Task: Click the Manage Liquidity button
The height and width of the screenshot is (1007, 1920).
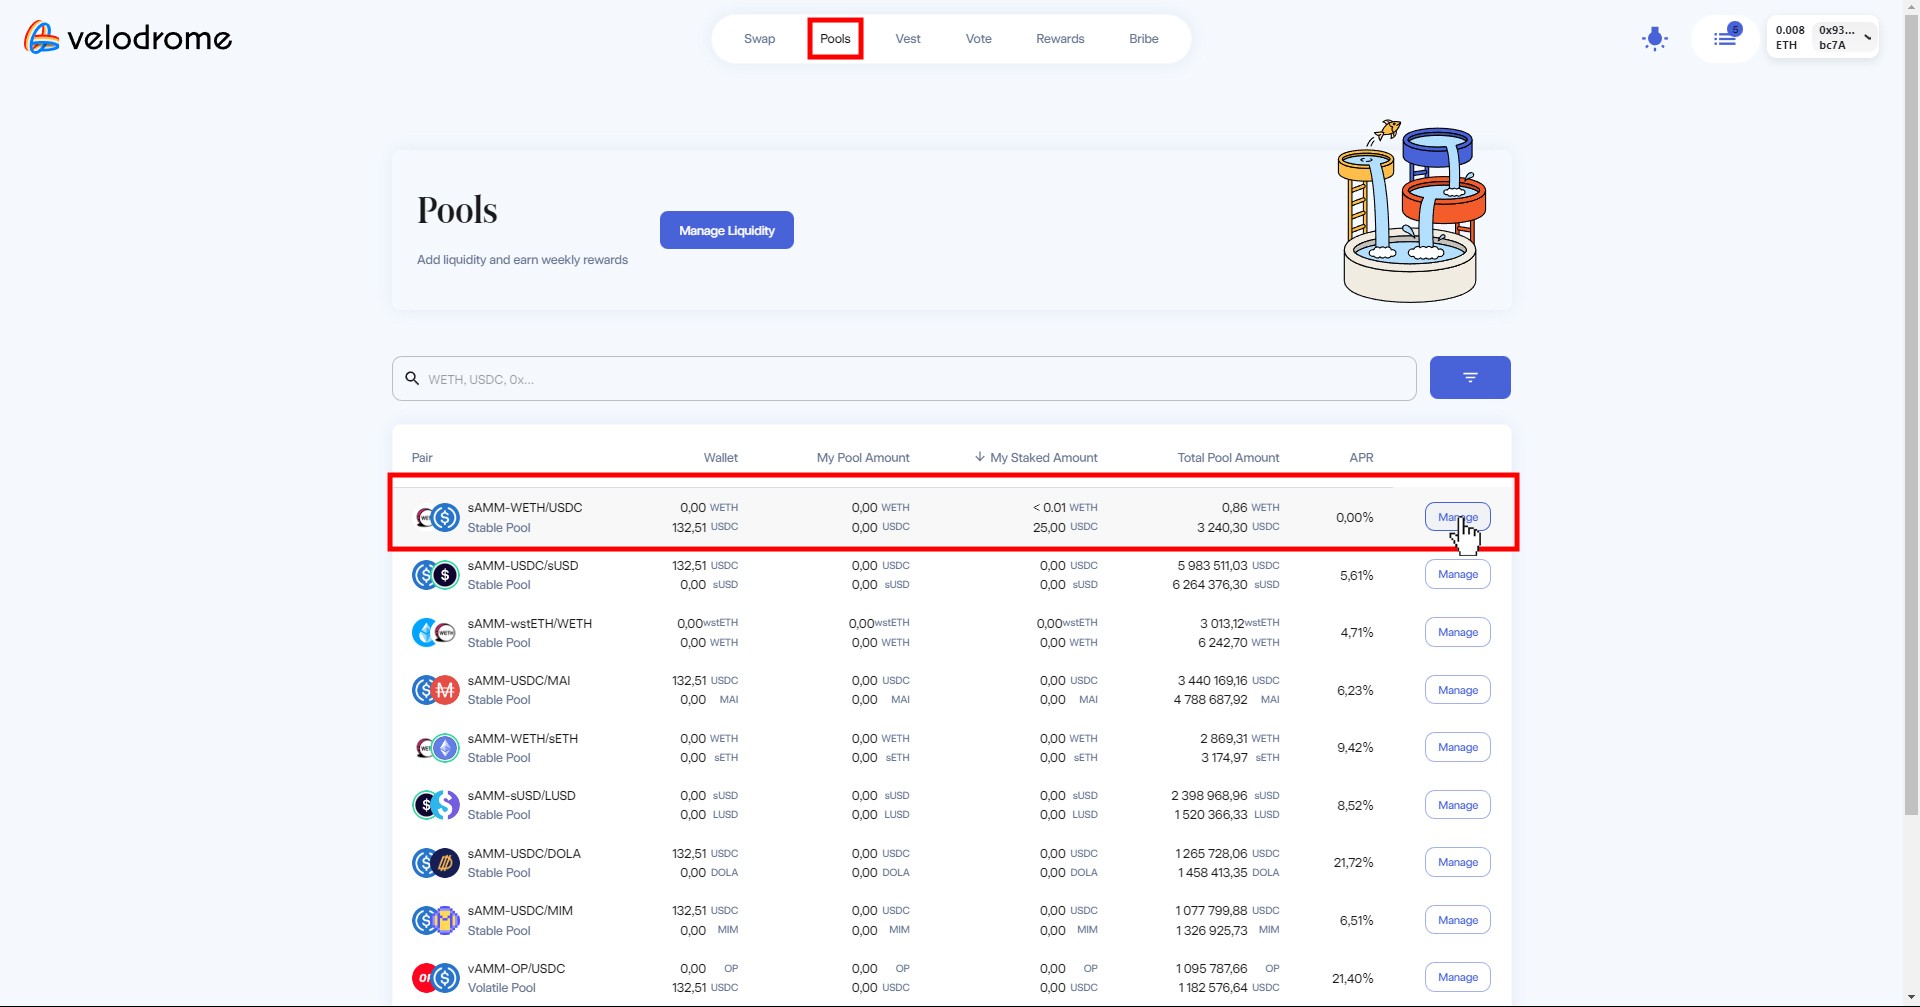Action: click(x=727, y=230)
